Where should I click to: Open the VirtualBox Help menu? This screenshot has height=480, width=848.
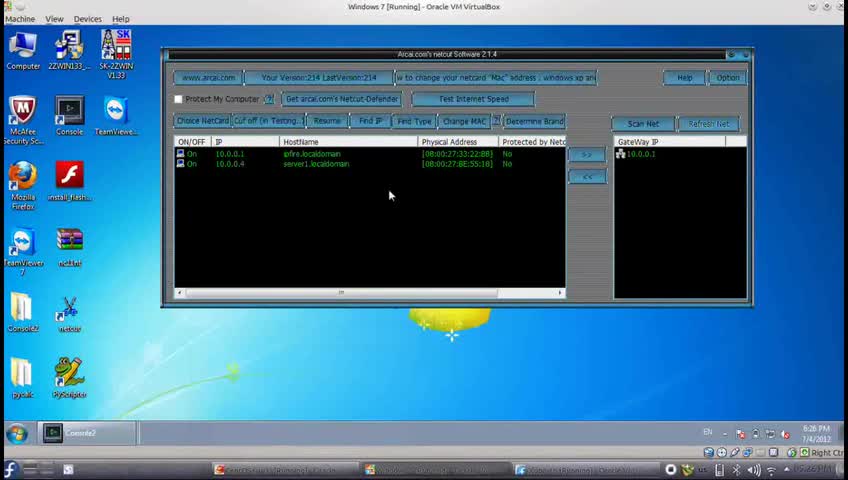coord(121,19)
